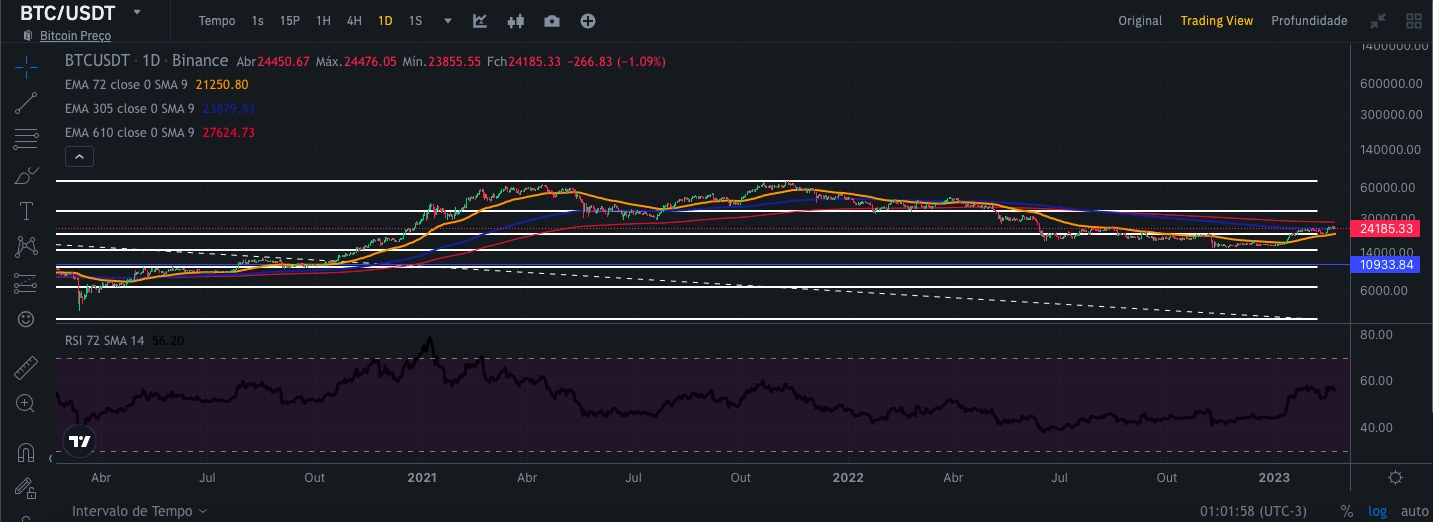Click the TradingView logo

[x=80, y=441]
